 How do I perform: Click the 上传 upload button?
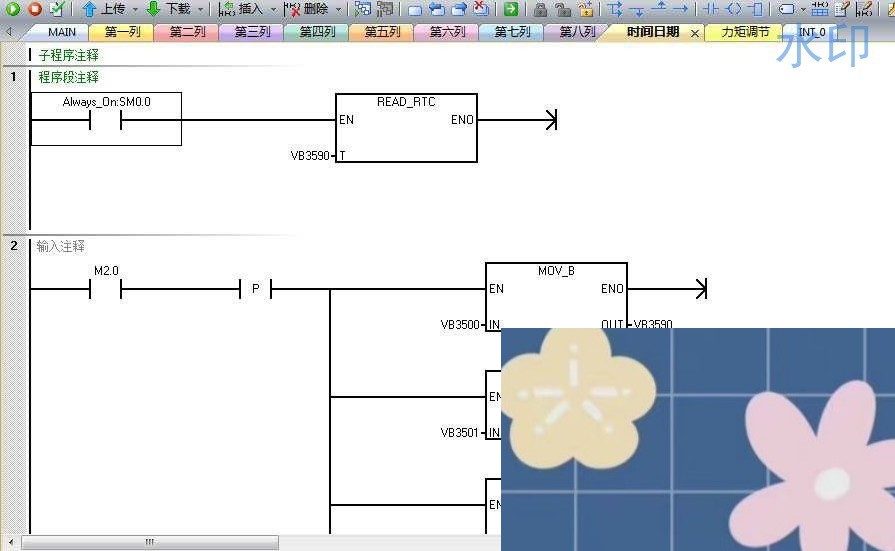tap(103, 9)
